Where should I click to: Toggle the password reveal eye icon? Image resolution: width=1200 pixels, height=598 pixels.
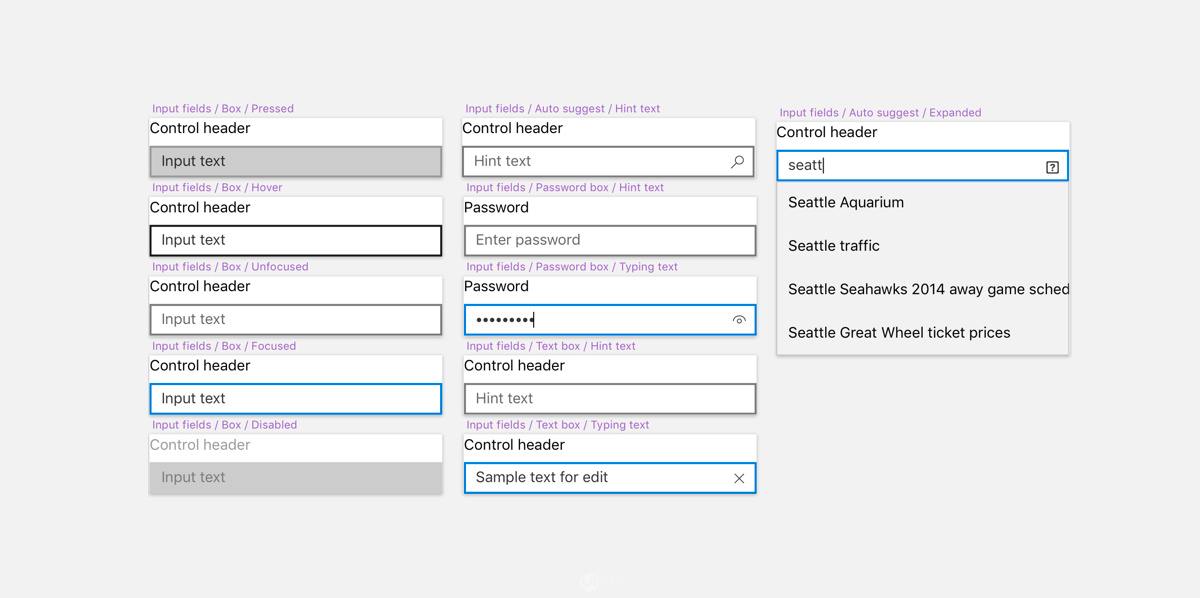(739, 320)
